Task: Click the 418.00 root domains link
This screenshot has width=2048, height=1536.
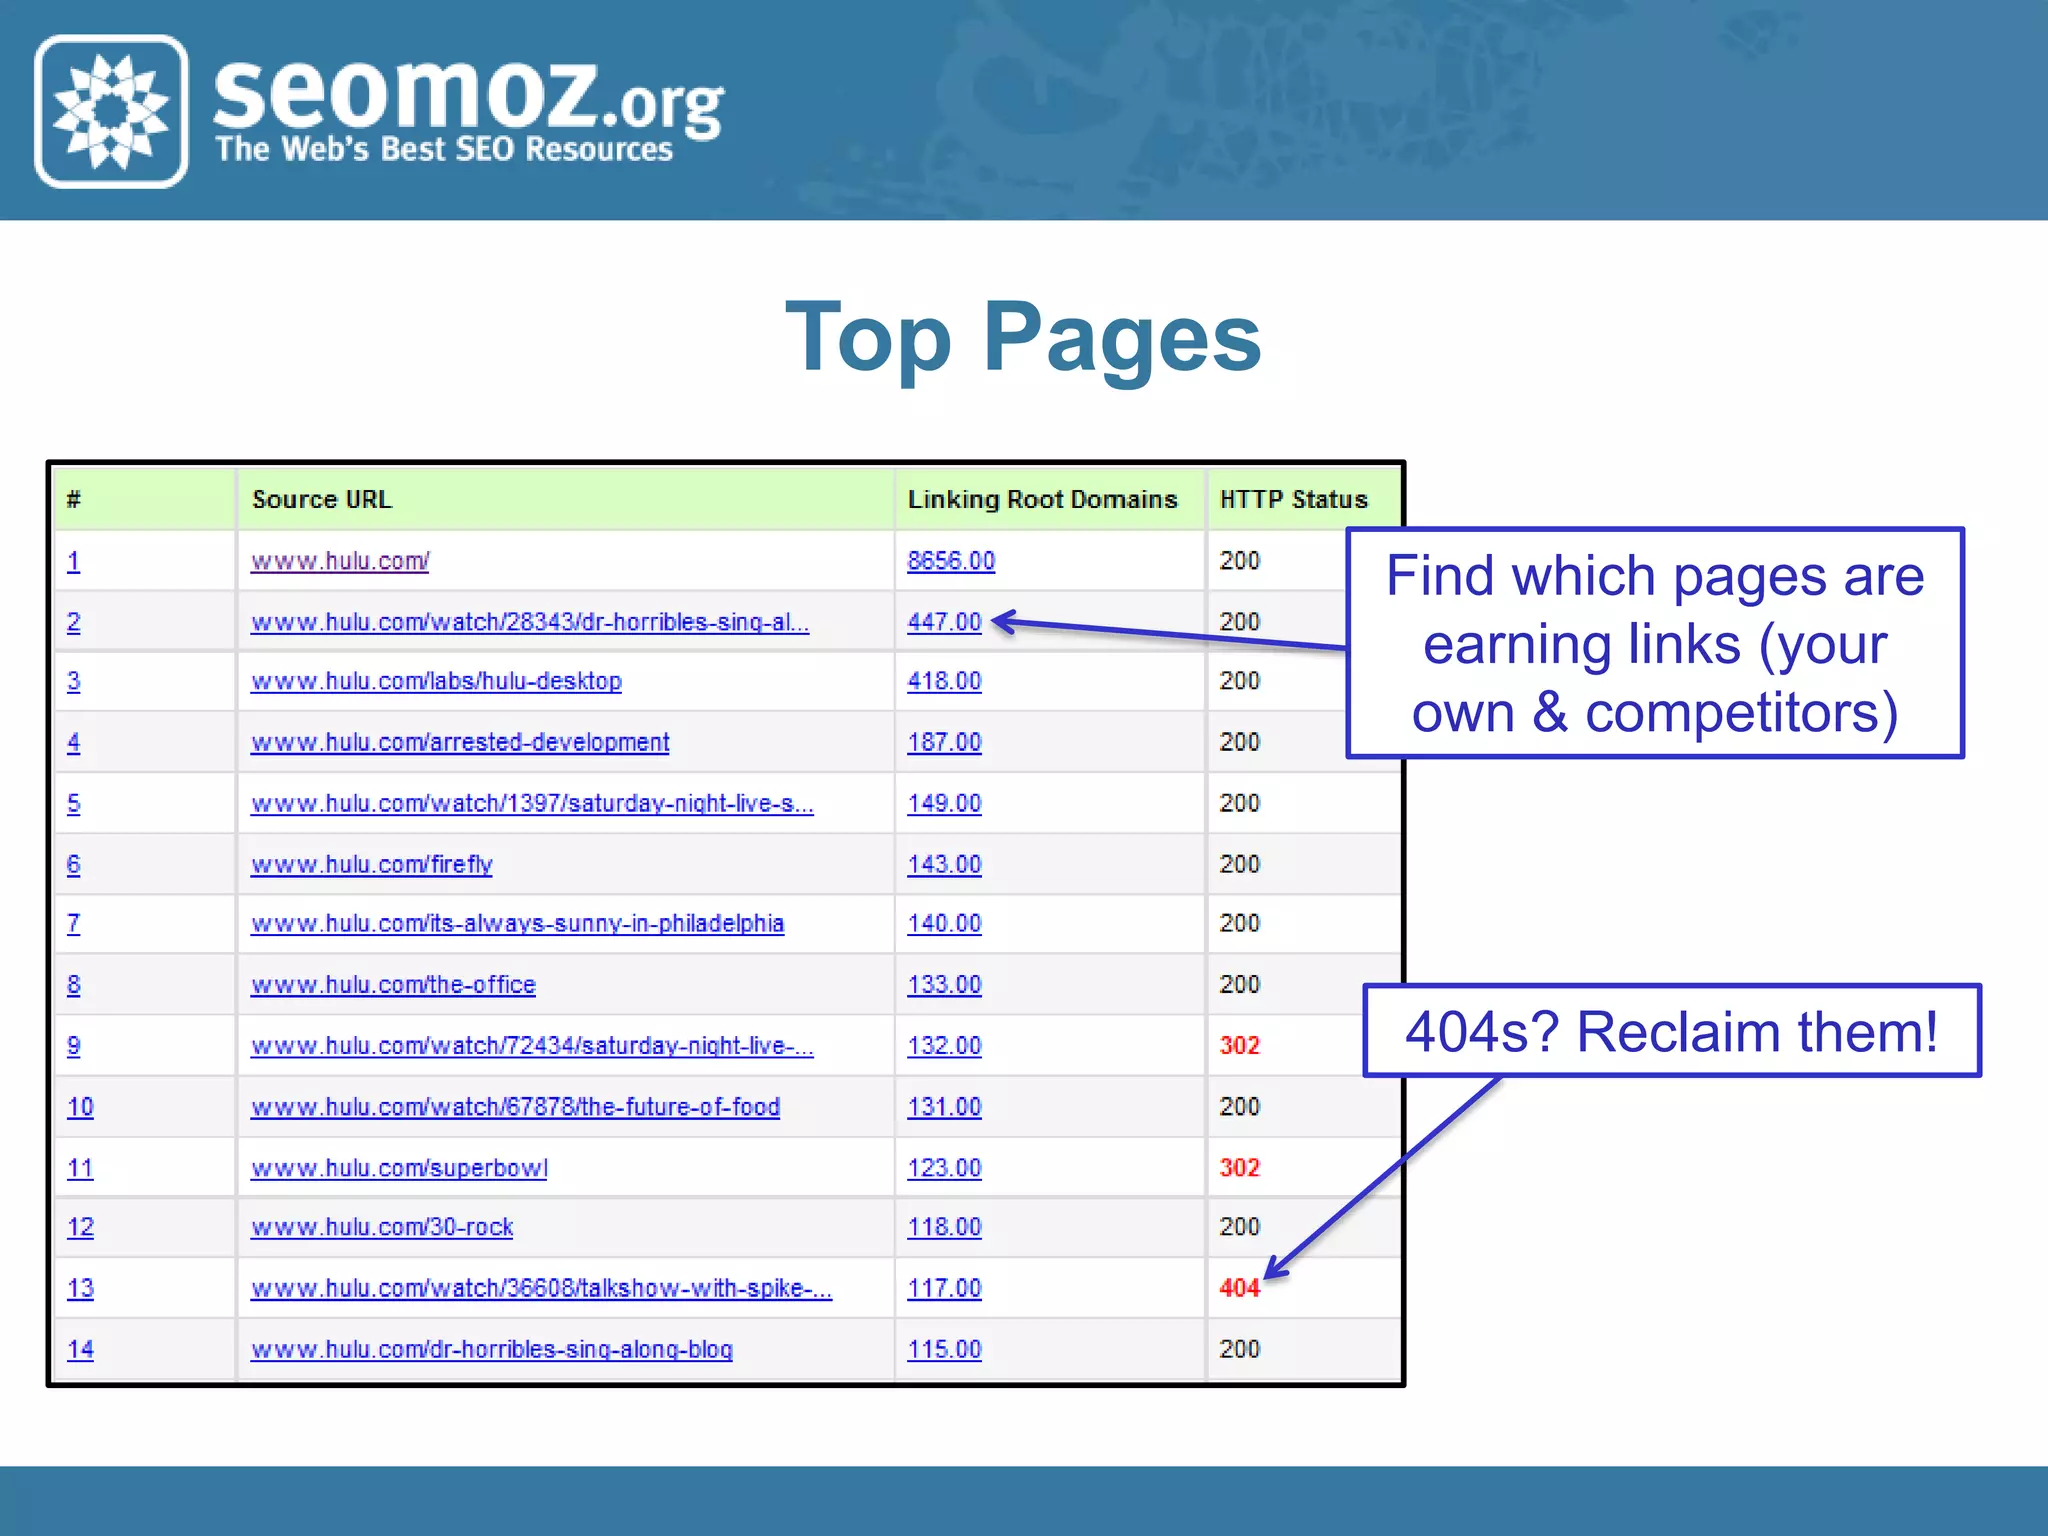Action: click(944, 681)
